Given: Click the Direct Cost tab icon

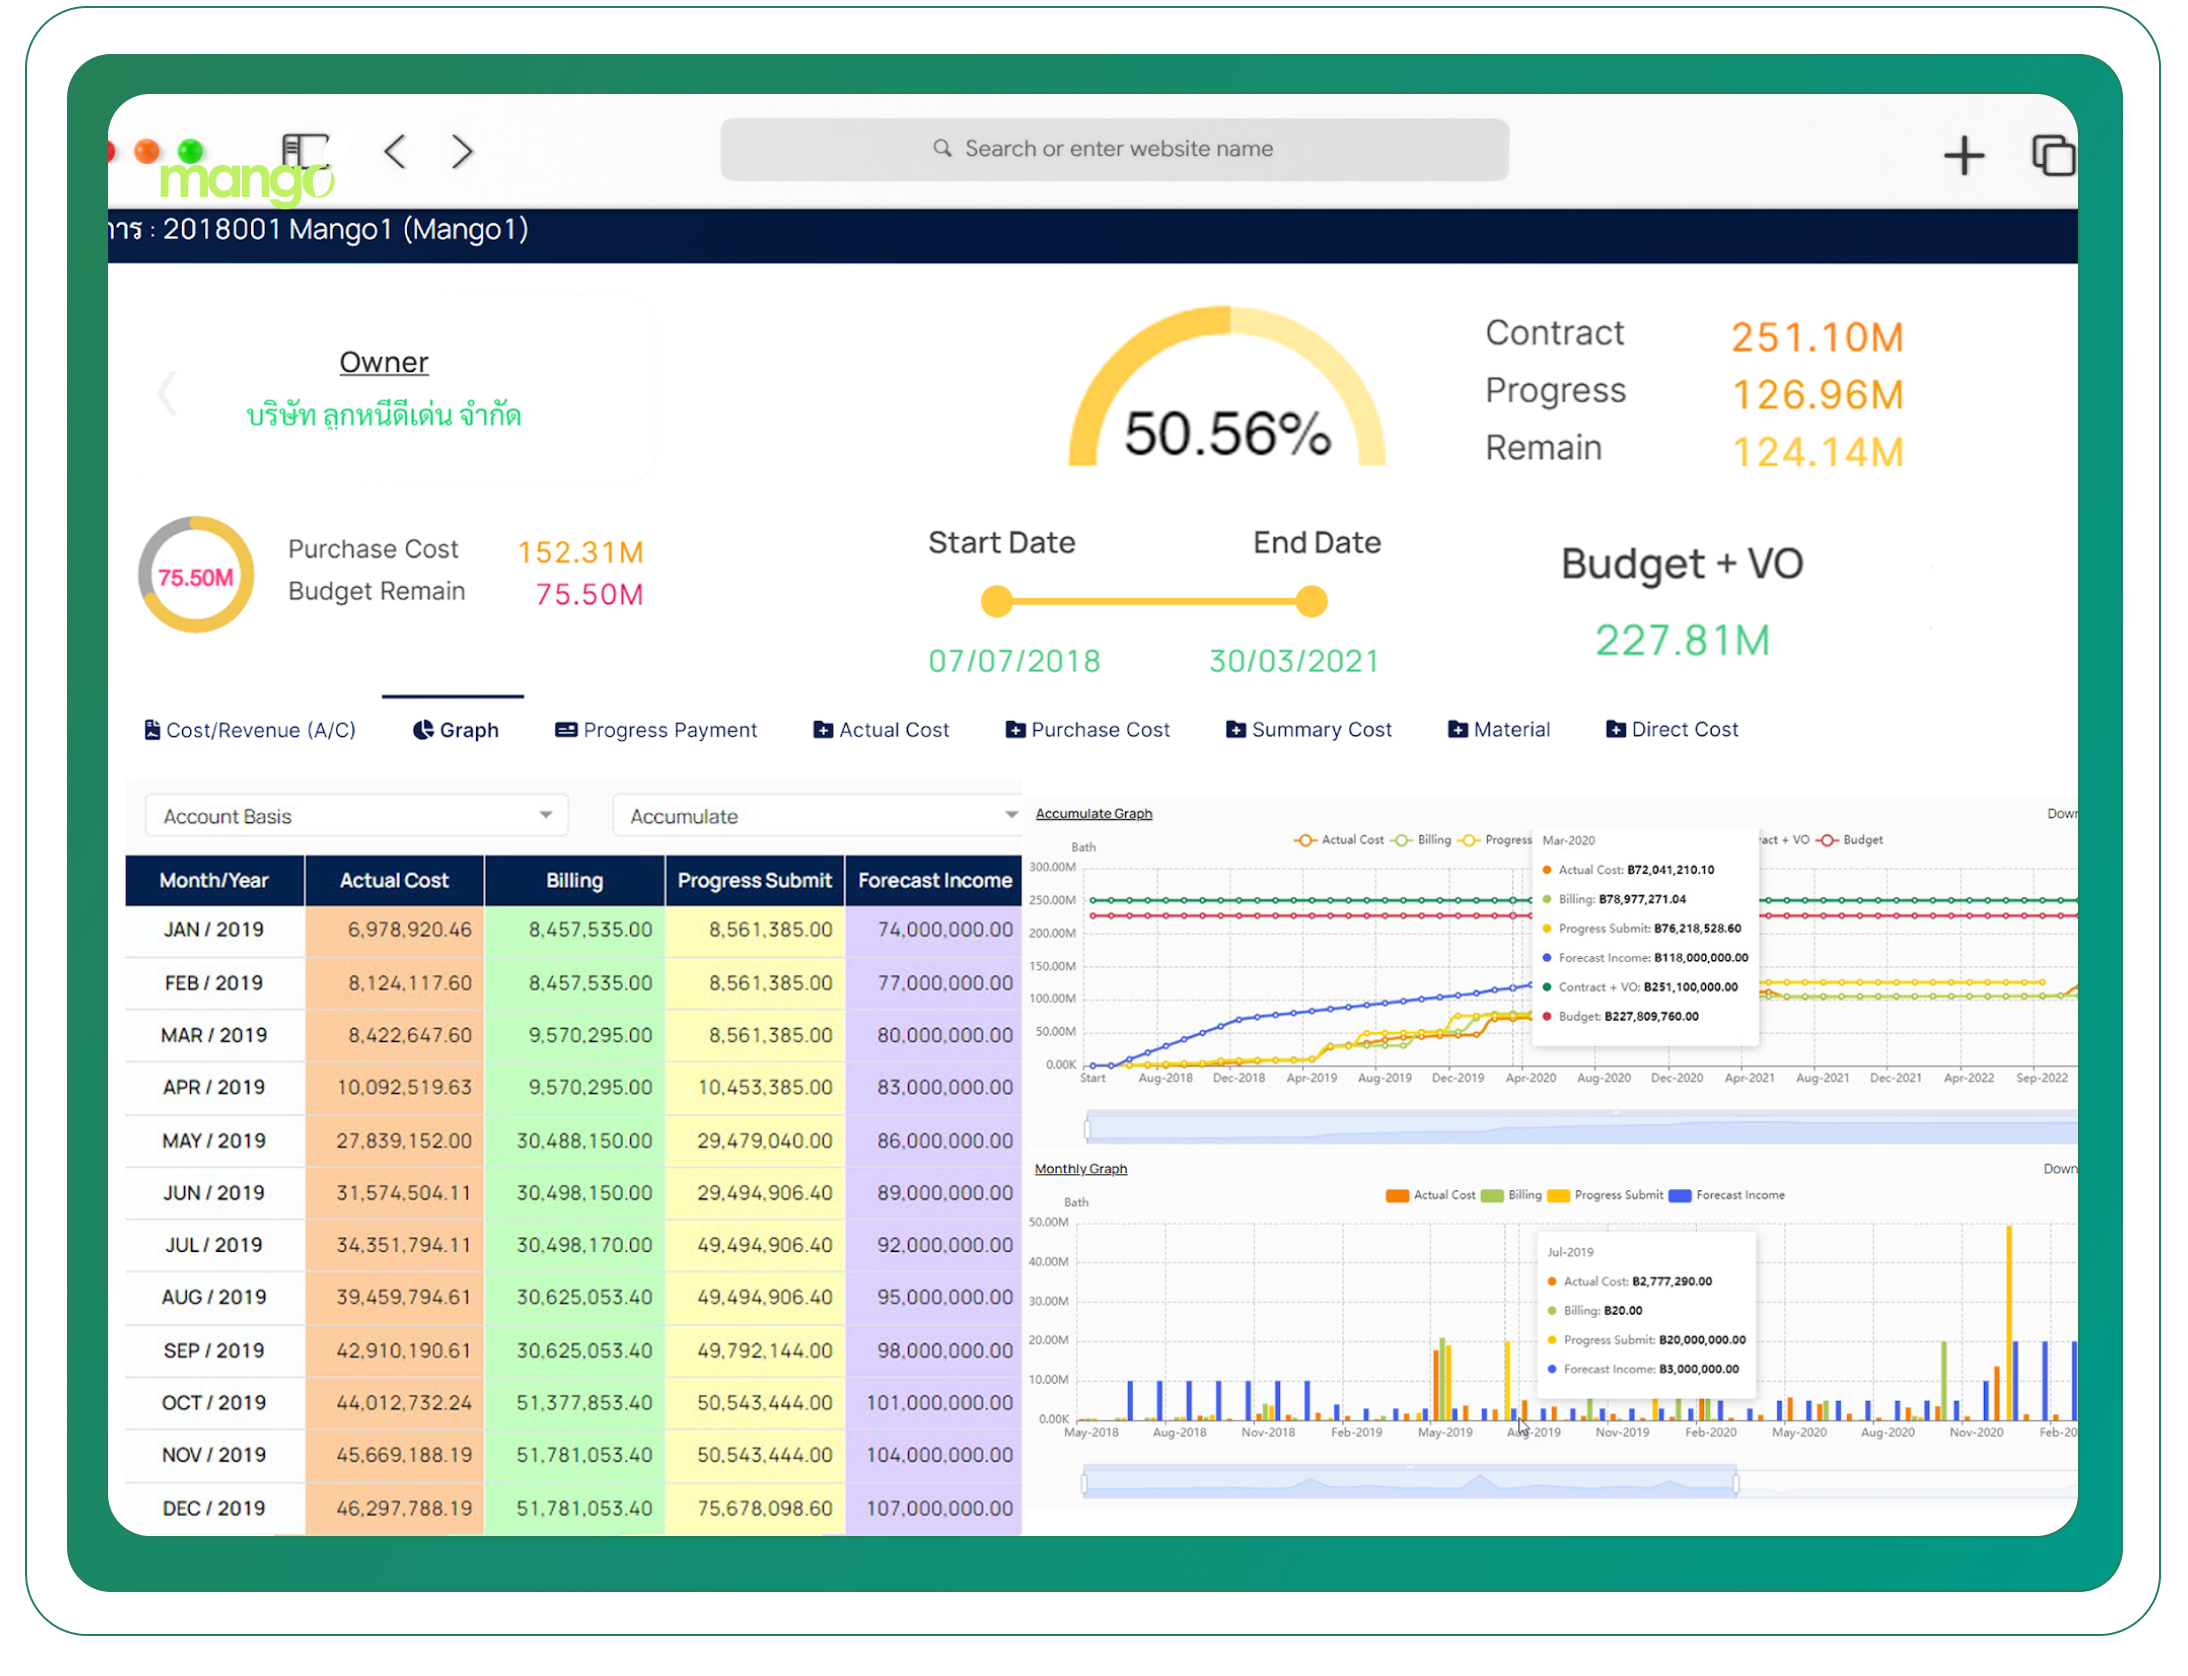Looking at the screenshot, I should pos(1615,730).
